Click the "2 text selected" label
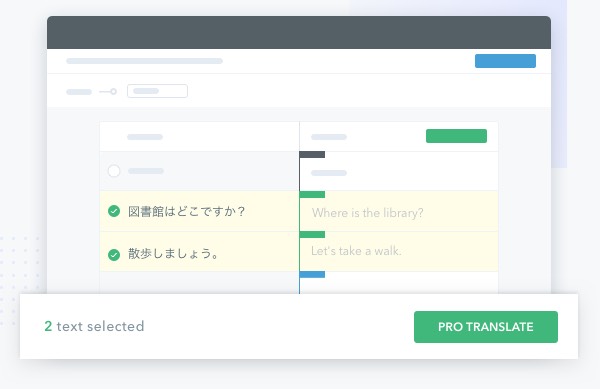This screenshot has width=600, height=389. (x=94, y=326)
